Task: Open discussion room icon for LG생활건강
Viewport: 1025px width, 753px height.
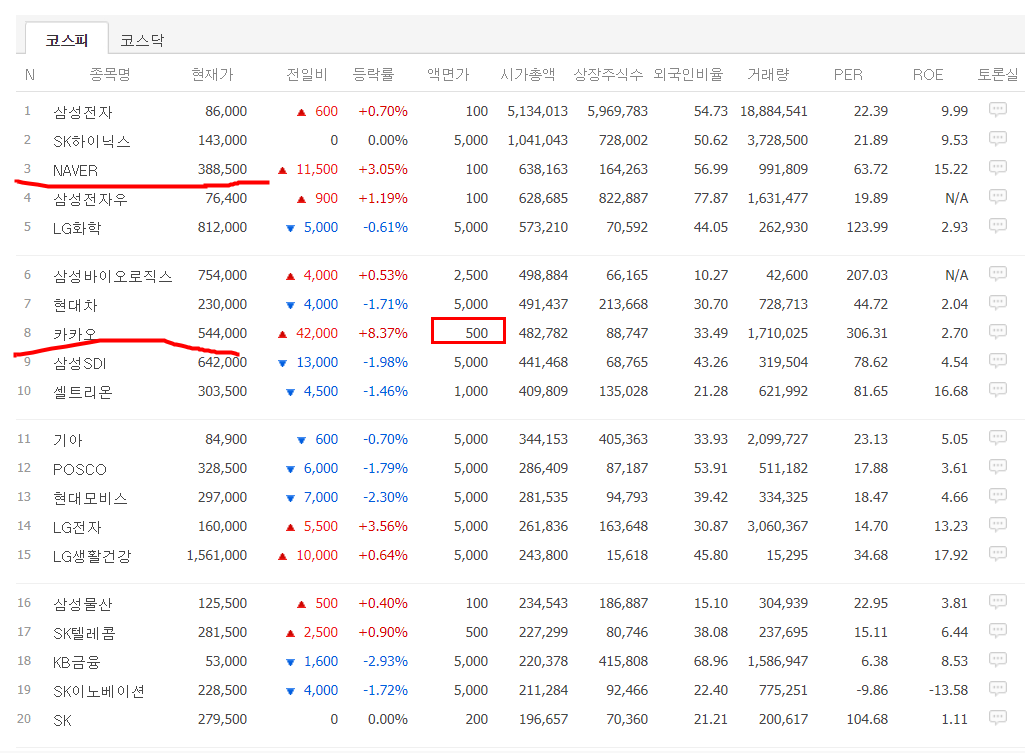Action: 998,554
